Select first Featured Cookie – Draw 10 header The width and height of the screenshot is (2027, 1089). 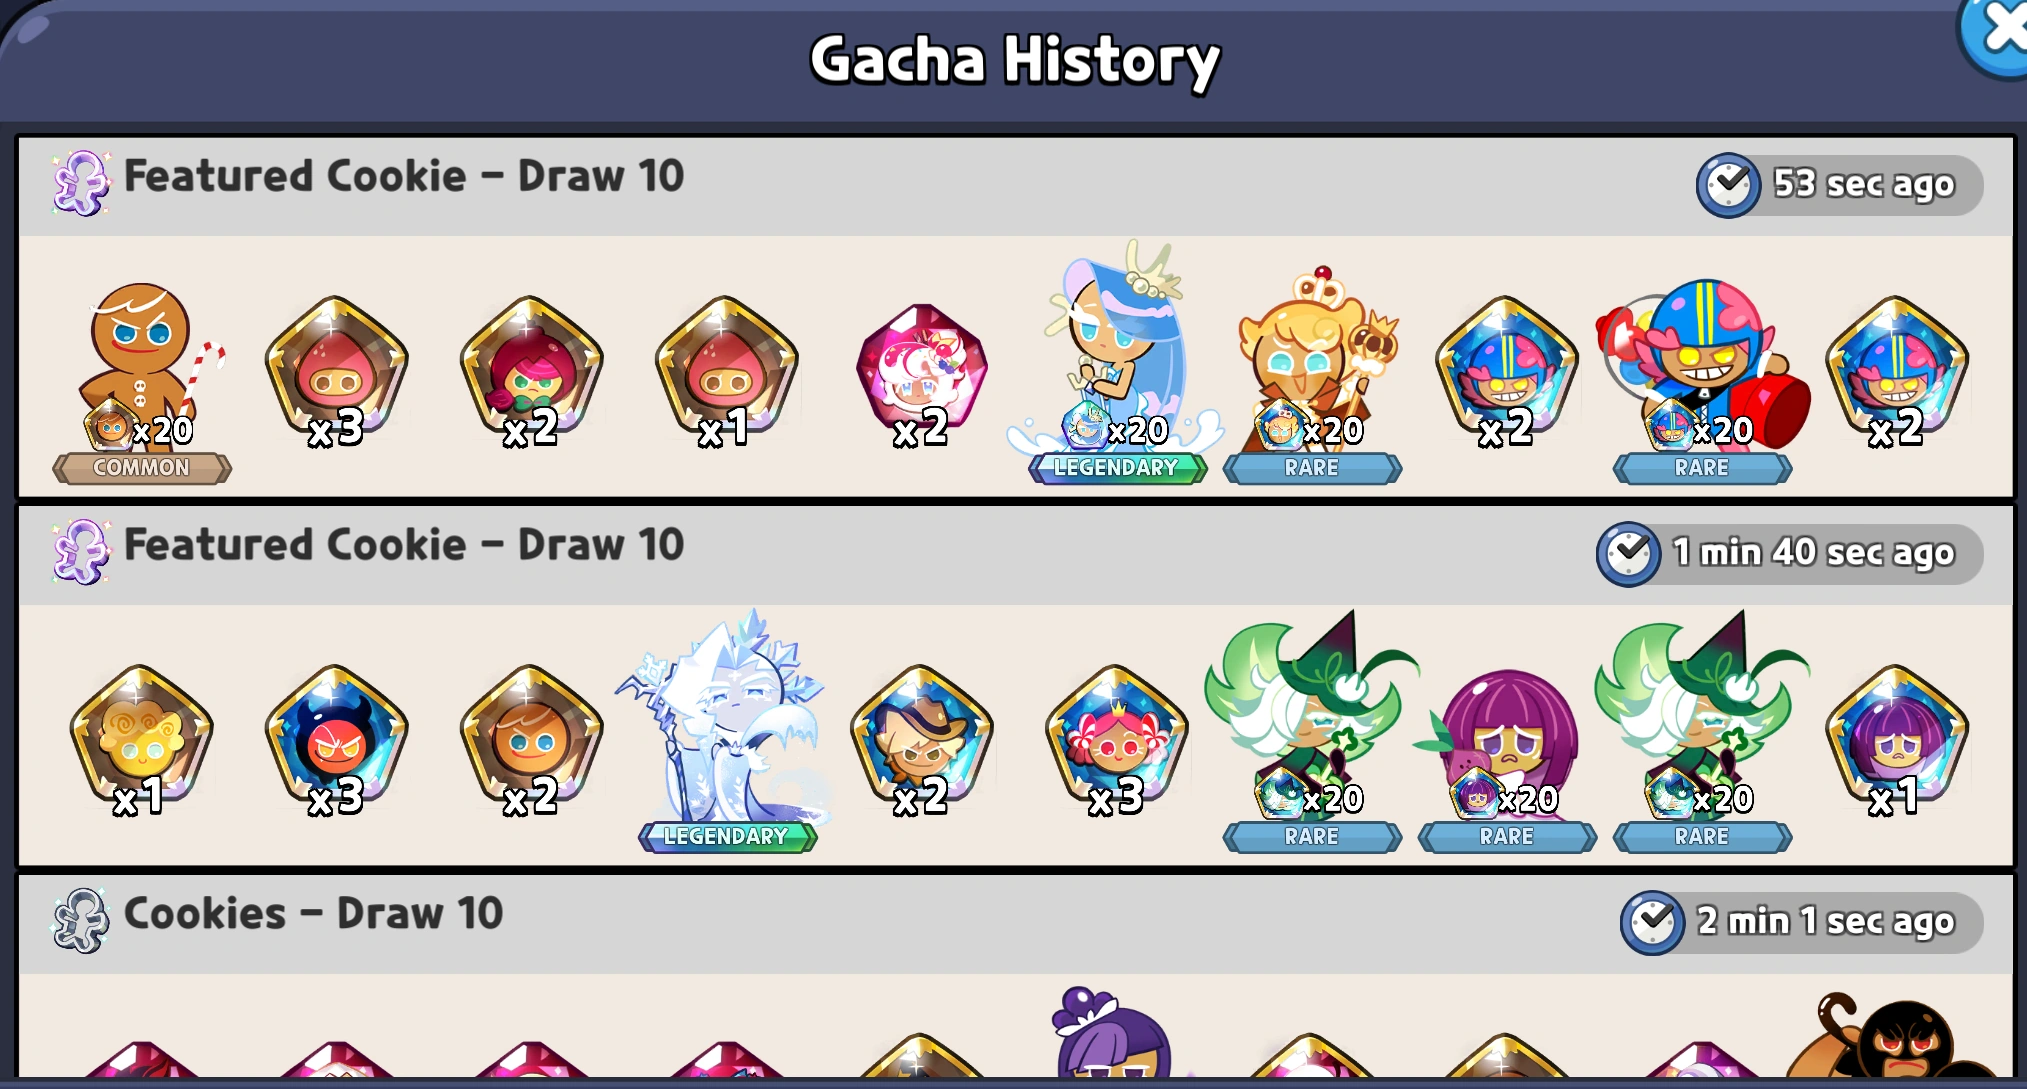coord(404,177)
